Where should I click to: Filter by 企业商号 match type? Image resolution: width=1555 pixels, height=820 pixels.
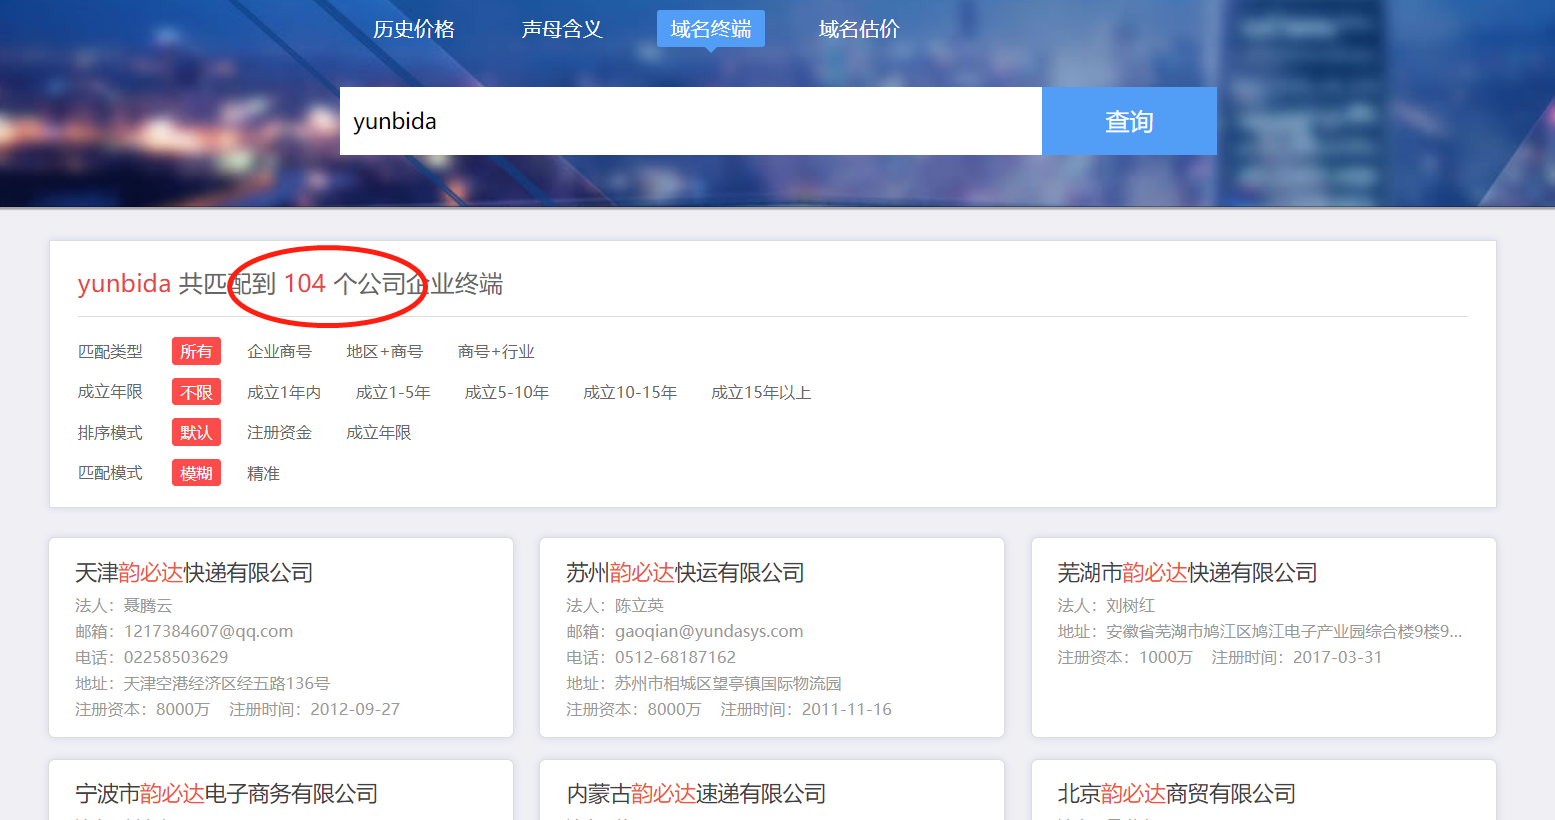(279, 352)
